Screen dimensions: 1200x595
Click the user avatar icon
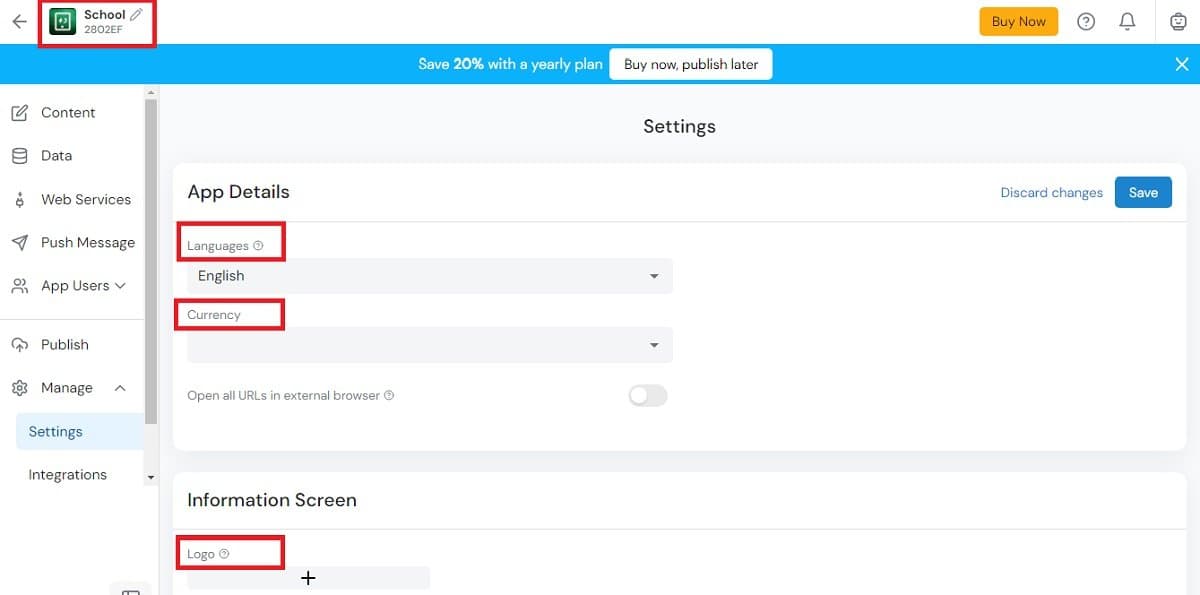(1177, 22)
